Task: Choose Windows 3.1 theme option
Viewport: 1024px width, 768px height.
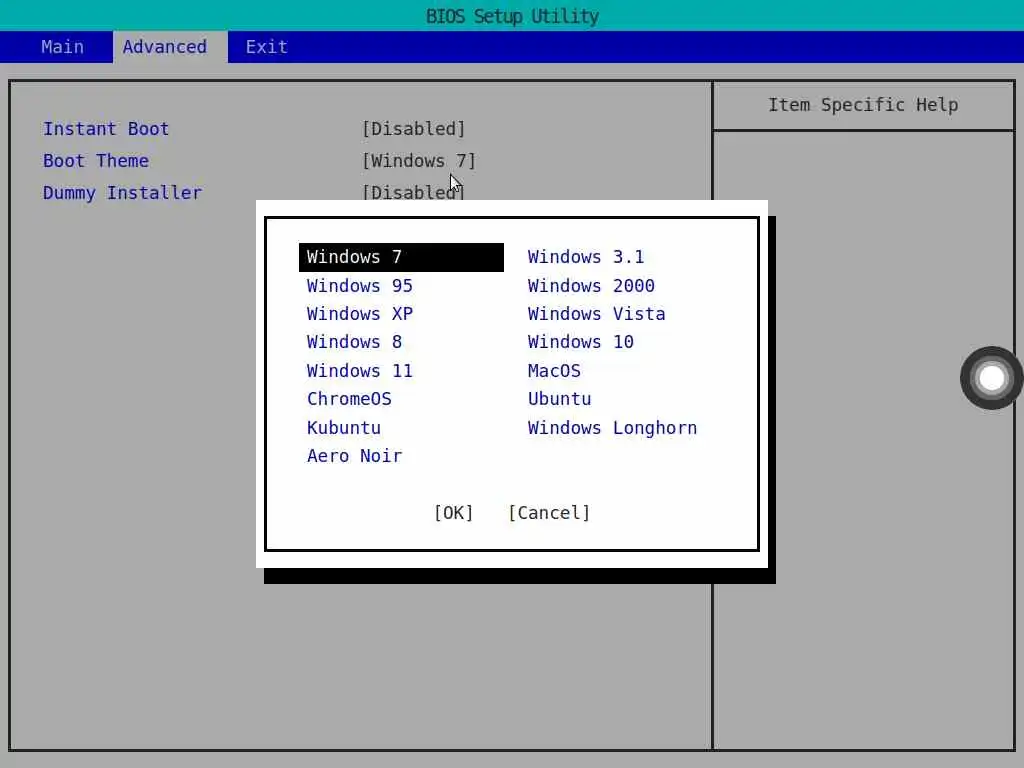Action: coord(586,257)
